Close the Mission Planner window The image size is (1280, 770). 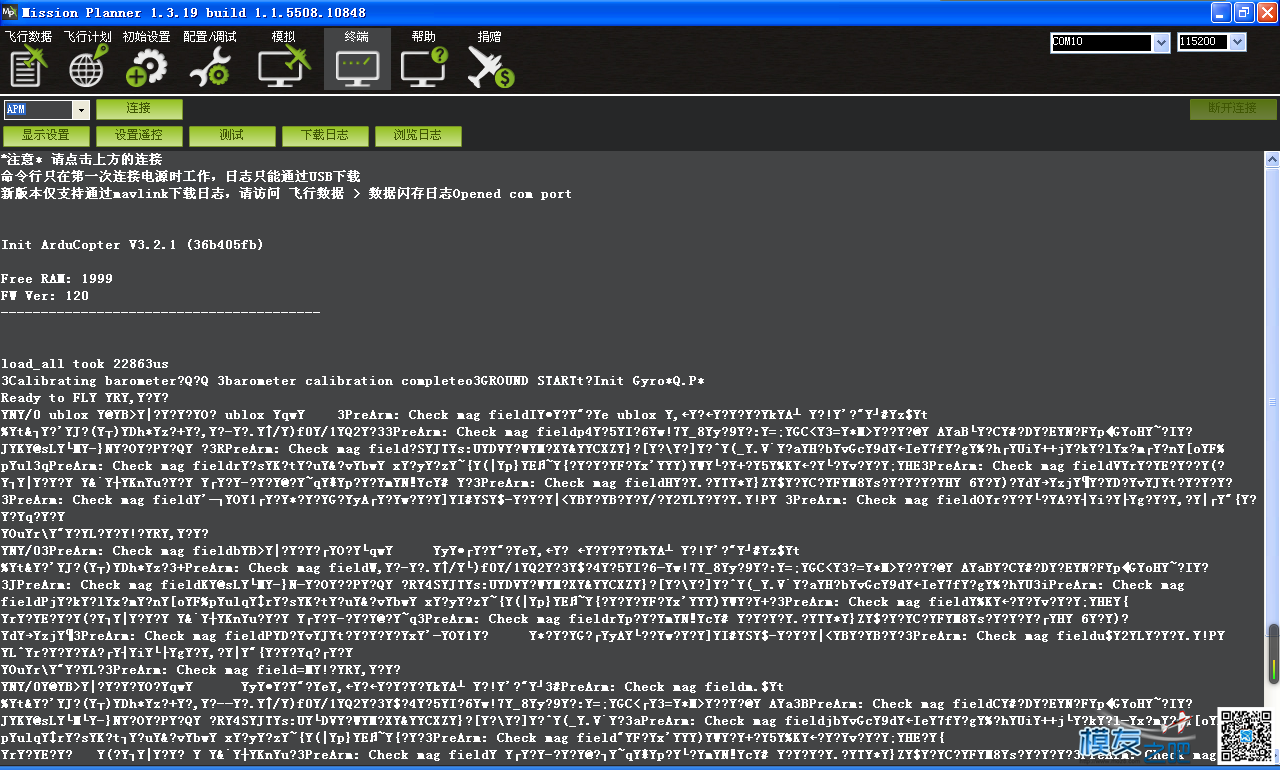1266,12
